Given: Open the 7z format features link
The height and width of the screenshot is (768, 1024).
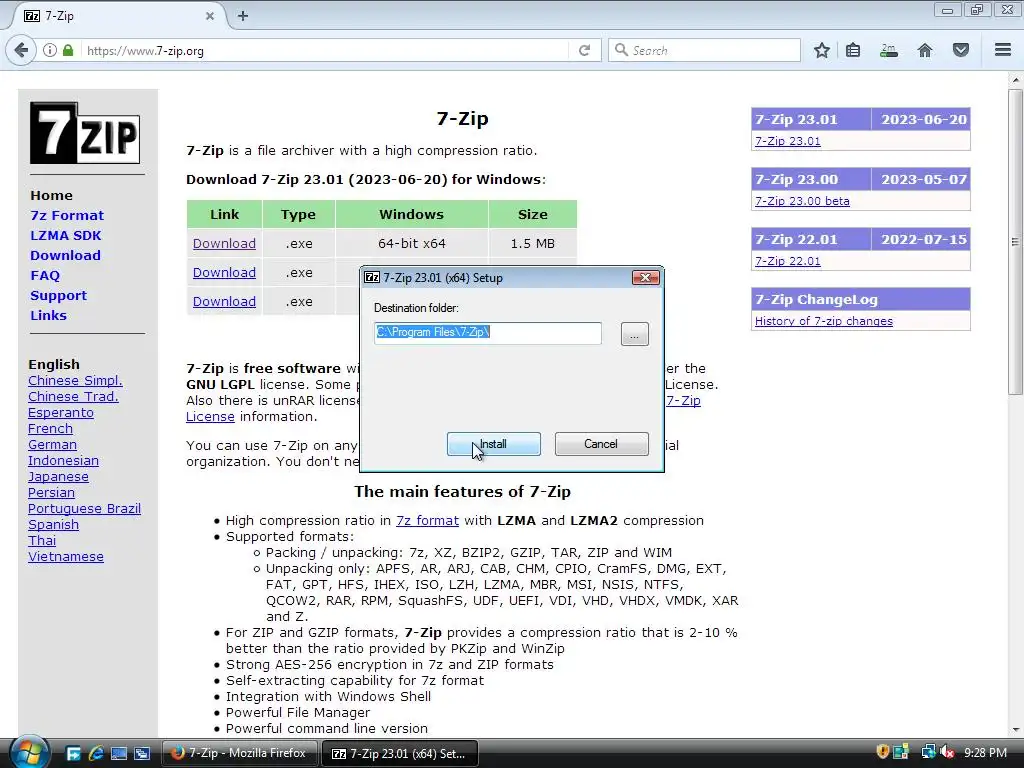Looking at the screenshot, I should pyautogui.click(x=427, y=520).
